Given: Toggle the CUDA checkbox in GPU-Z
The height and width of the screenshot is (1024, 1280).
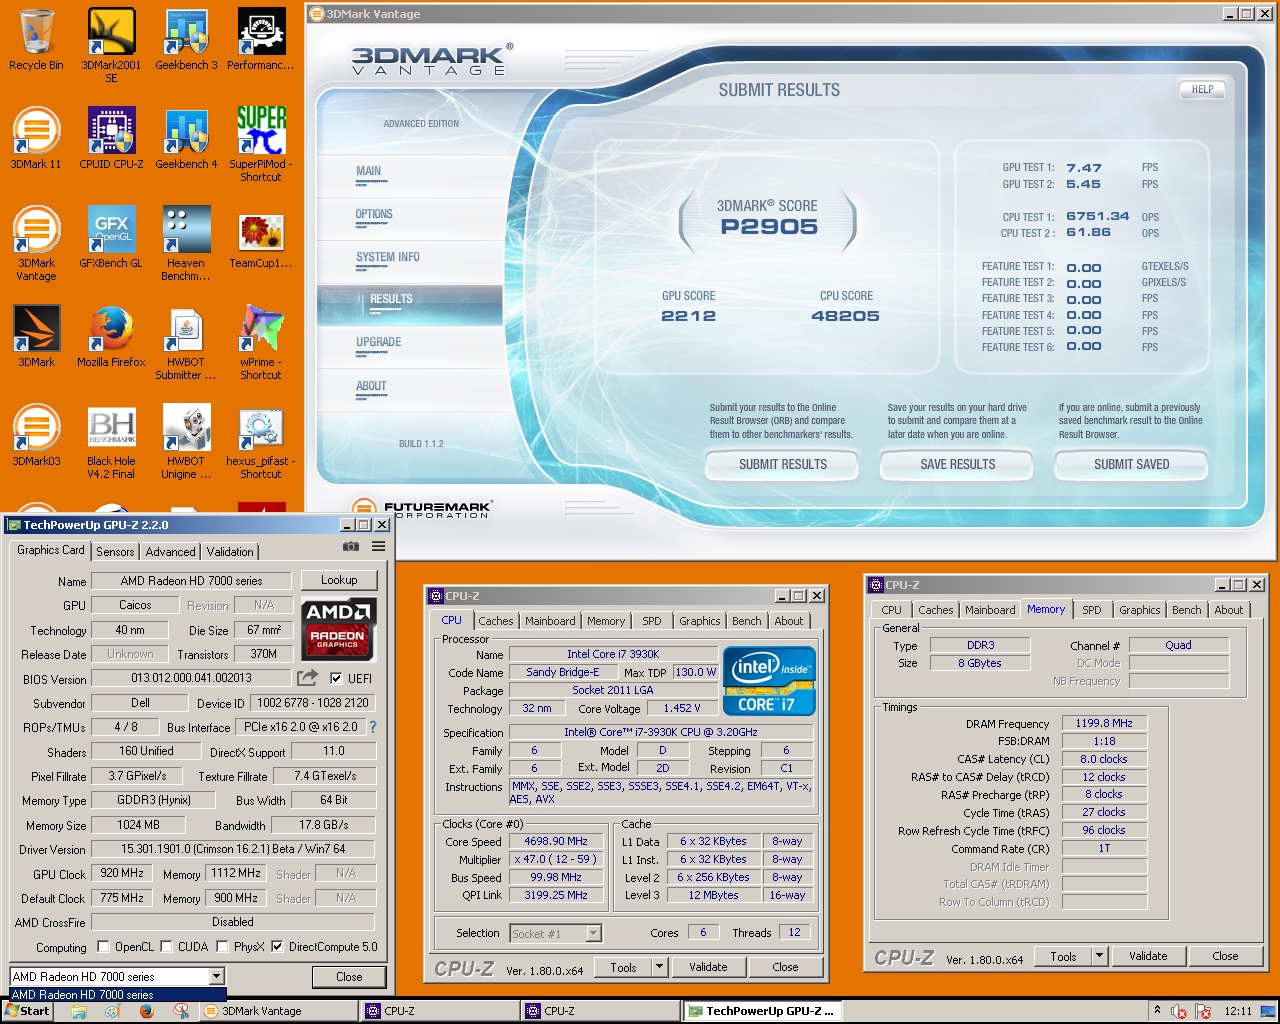Looking at the screenshot, I should click(167, 946).
